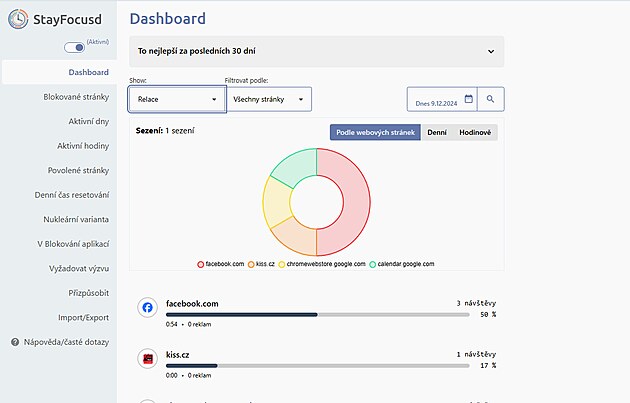Open Blokované stránky in sidebar
630x403 pixels.
click(x=76, y=97)
